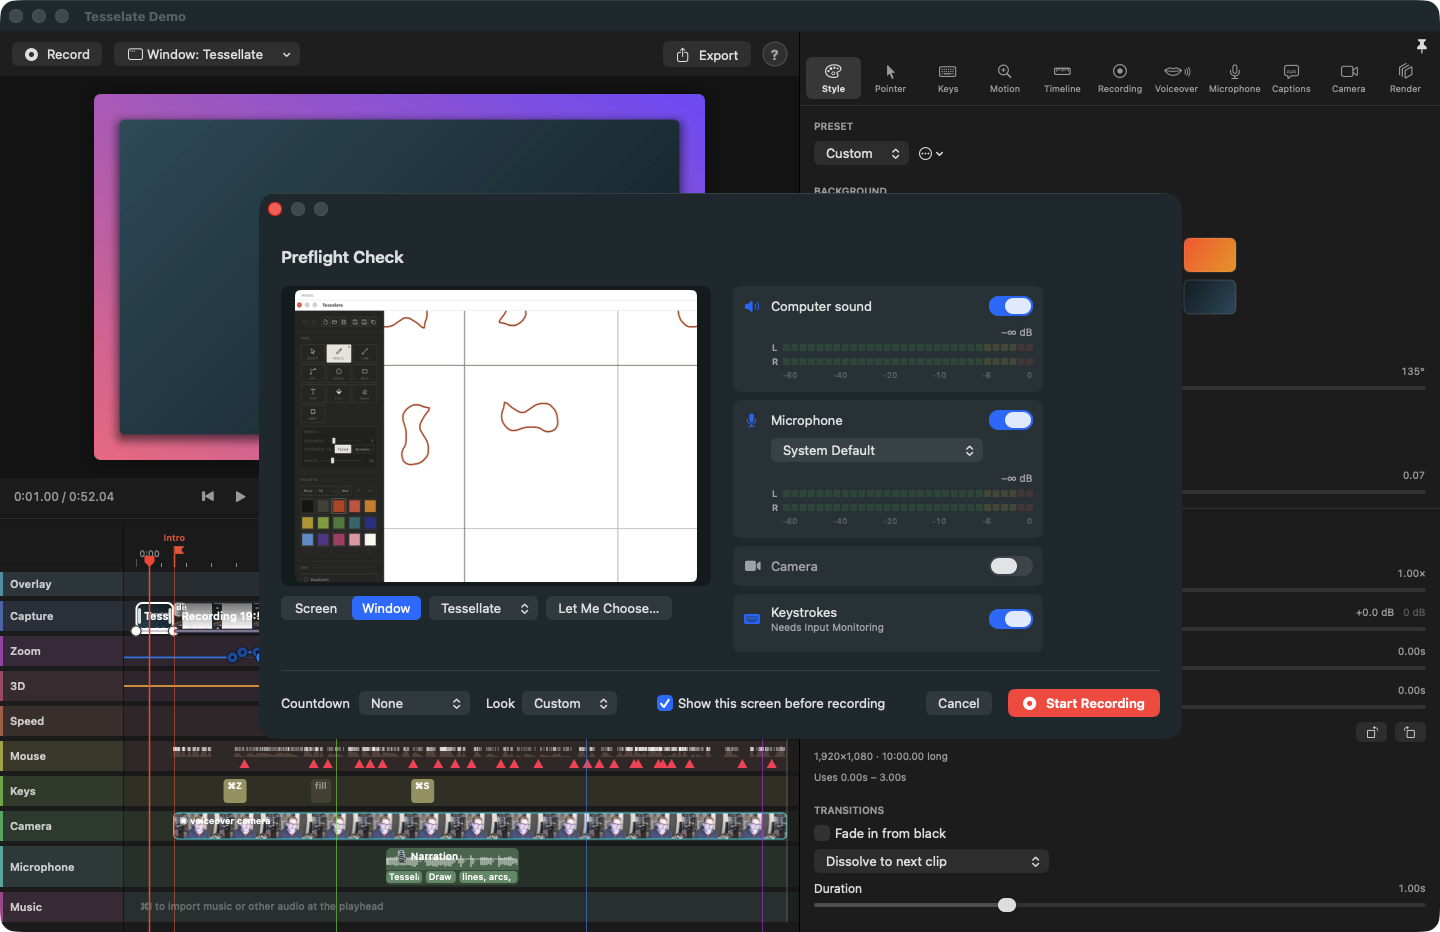Toggle the Keystrokes switch
The width and height of the screenshot is (1440, 932).
pos(1010,619)
